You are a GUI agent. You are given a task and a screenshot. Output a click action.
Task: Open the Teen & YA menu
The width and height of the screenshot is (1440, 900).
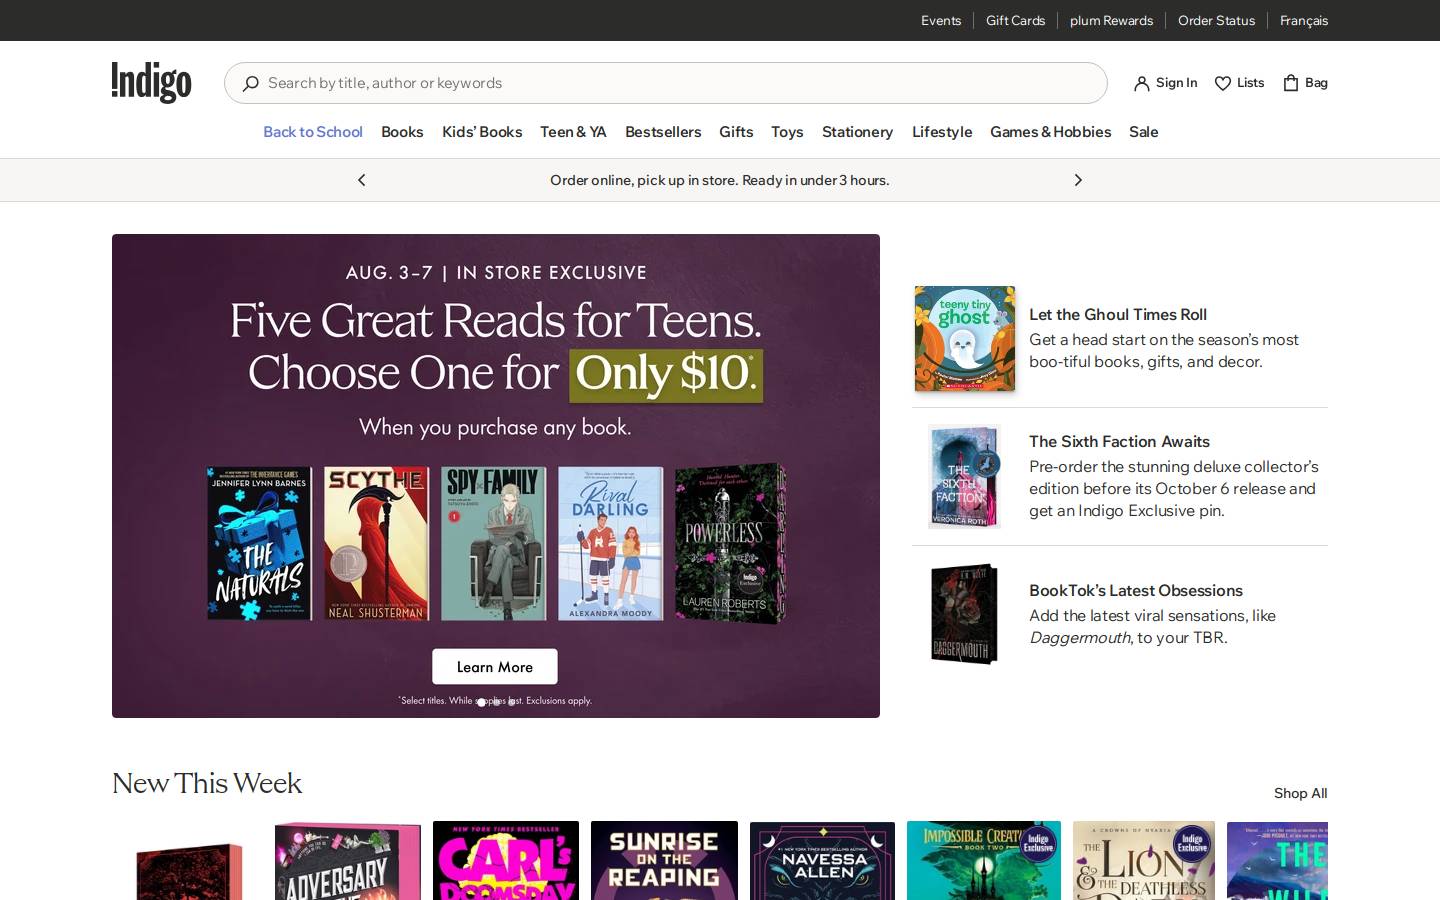click(x=573, y=132)
